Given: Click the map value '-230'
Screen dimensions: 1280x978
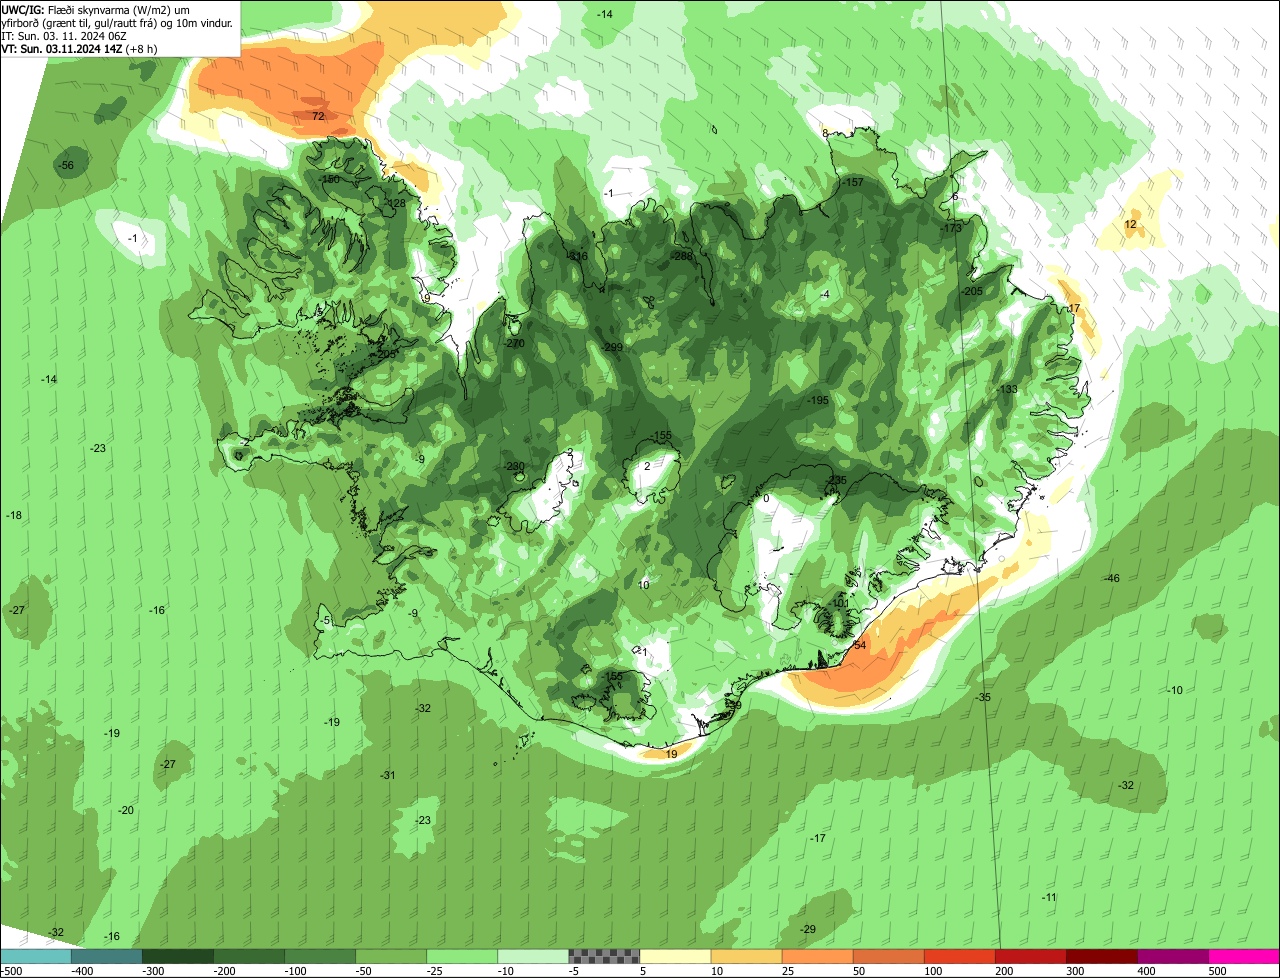Looking at the screenshot, I should coord(513,467).
